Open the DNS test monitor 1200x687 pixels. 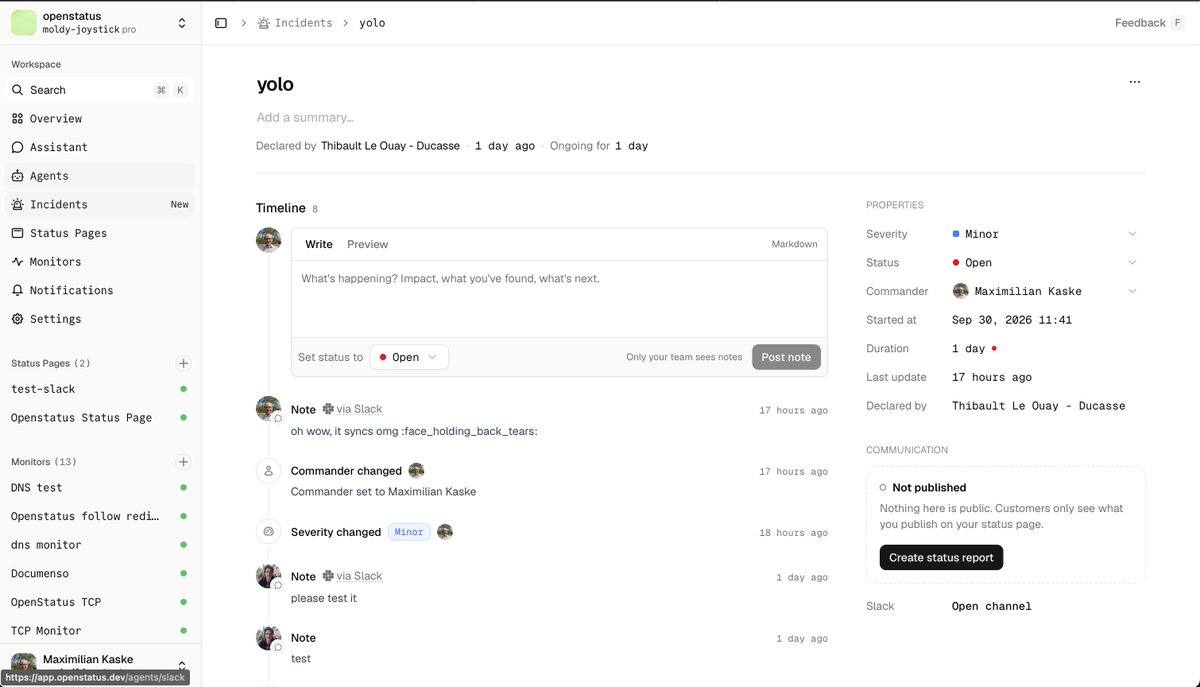(100, 488)
